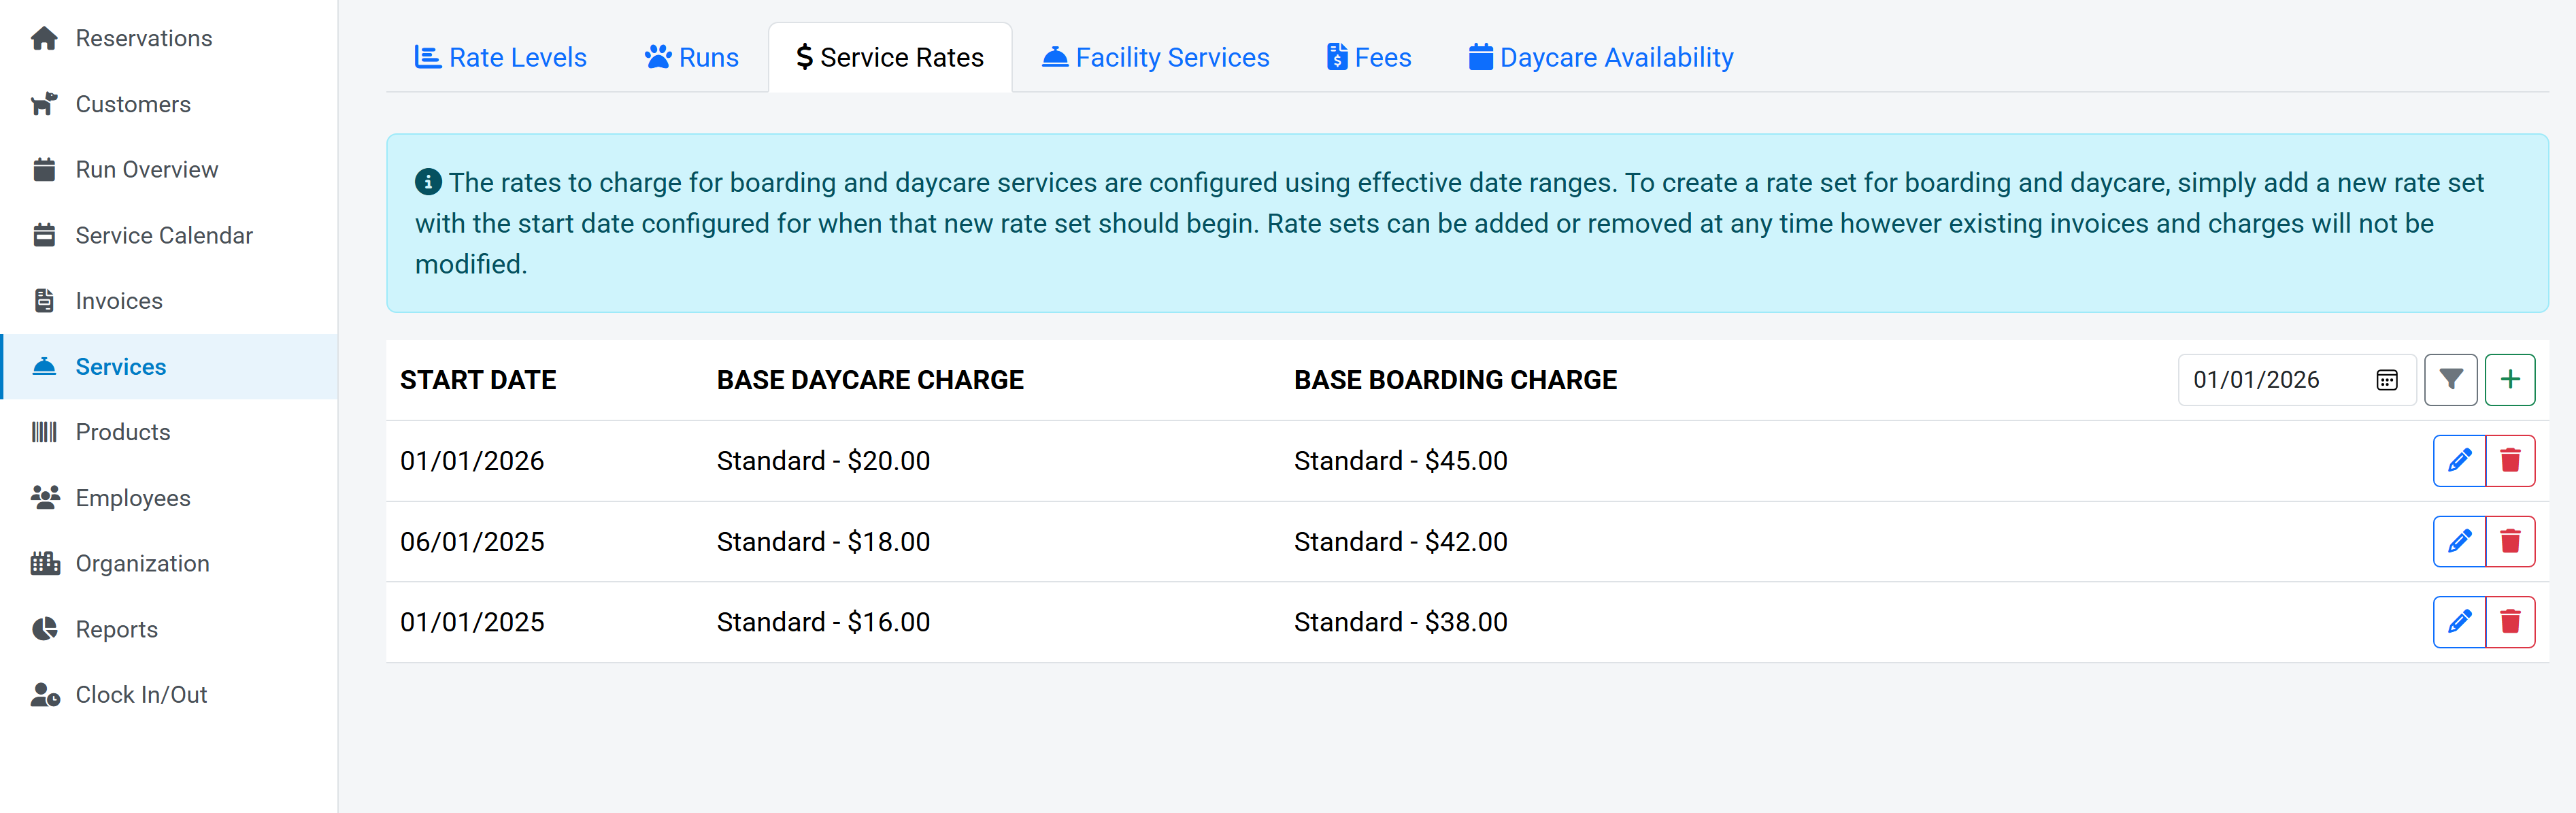
Task: Click the Standard - $45.00 boarding charge
Action: click(x=1400, y=461)
